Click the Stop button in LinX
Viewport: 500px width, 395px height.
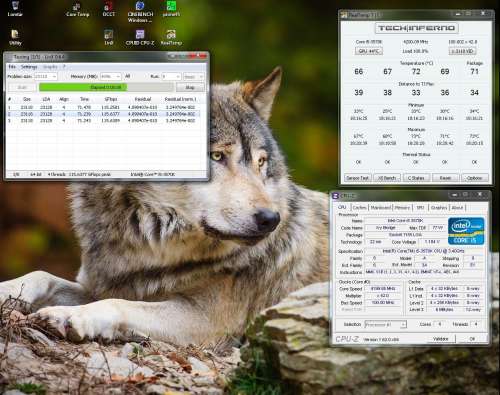190,87
